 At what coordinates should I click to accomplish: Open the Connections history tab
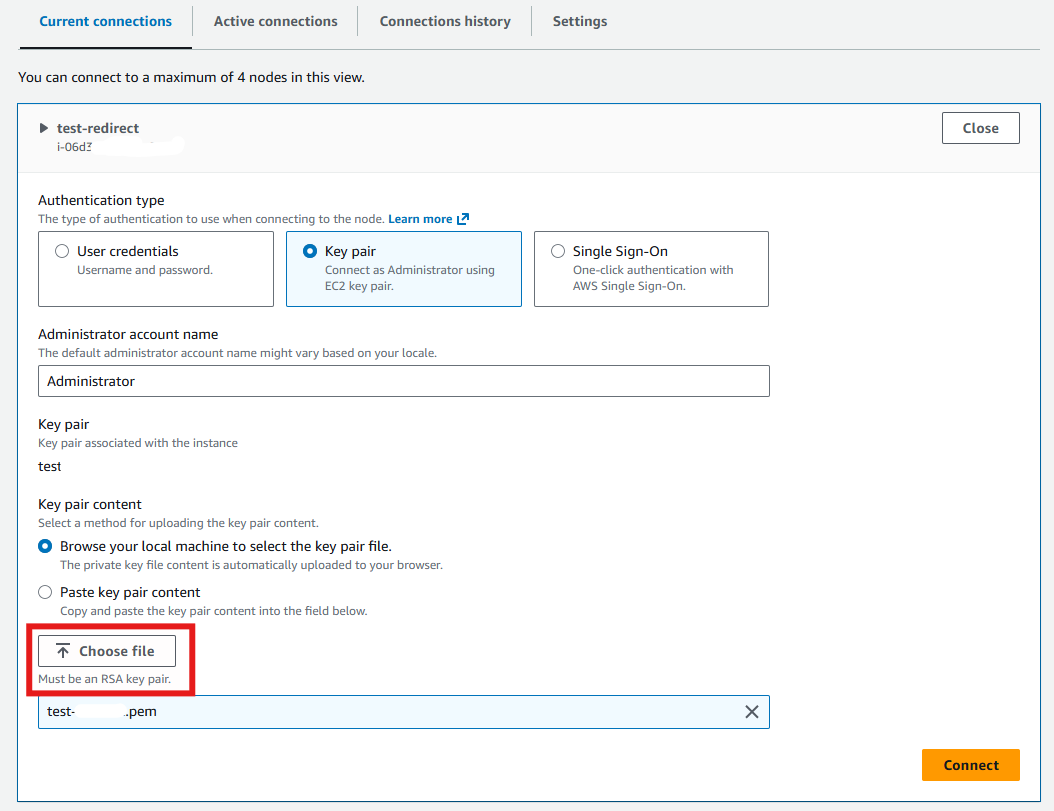[x=444, y=20]
